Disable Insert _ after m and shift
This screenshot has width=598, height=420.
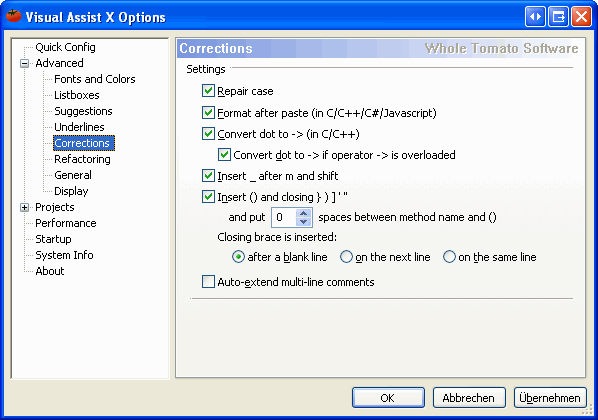208,176
